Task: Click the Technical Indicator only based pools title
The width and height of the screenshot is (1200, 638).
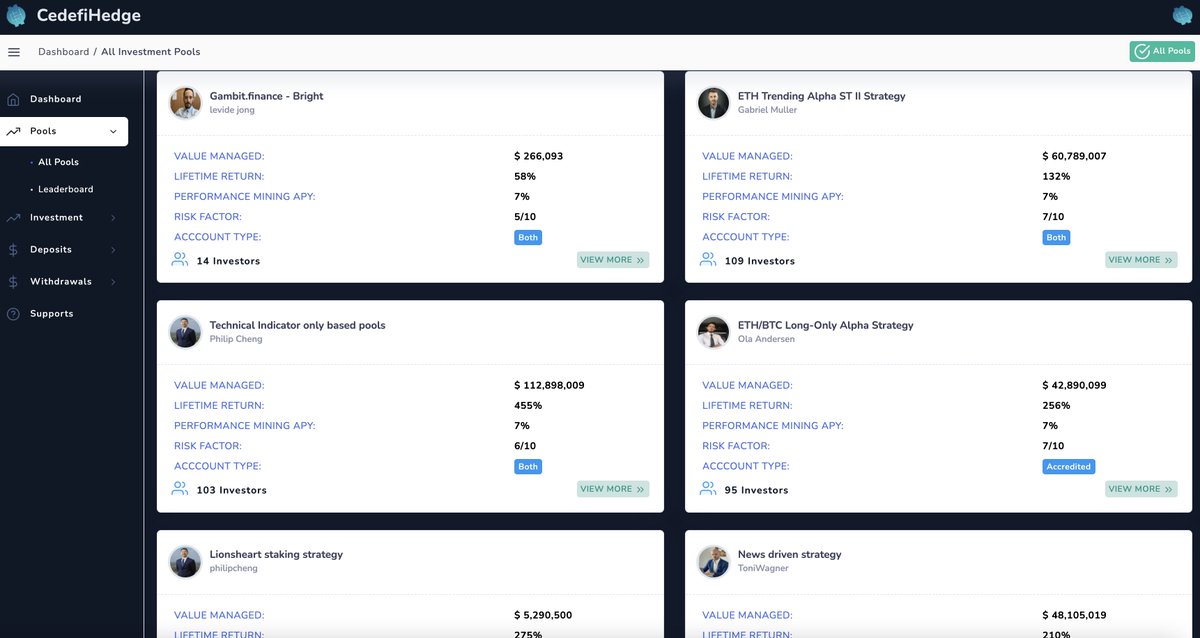Action: pyautogui.click(x=297, y=325)
